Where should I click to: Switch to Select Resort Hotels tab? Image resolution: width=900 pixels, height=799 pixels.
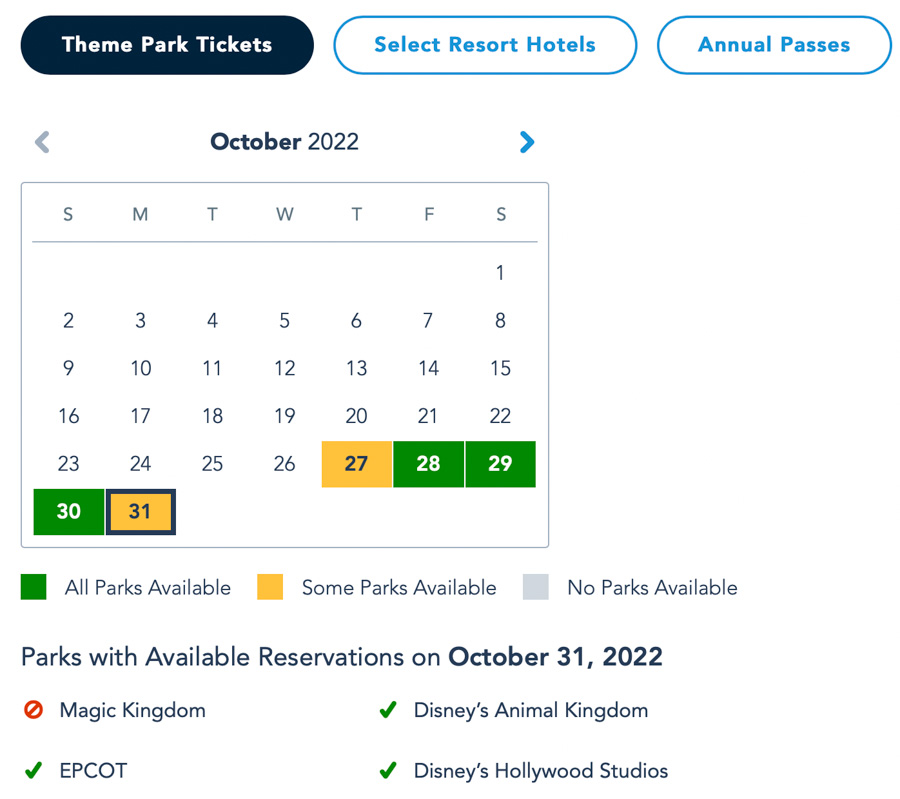point(485,45)
